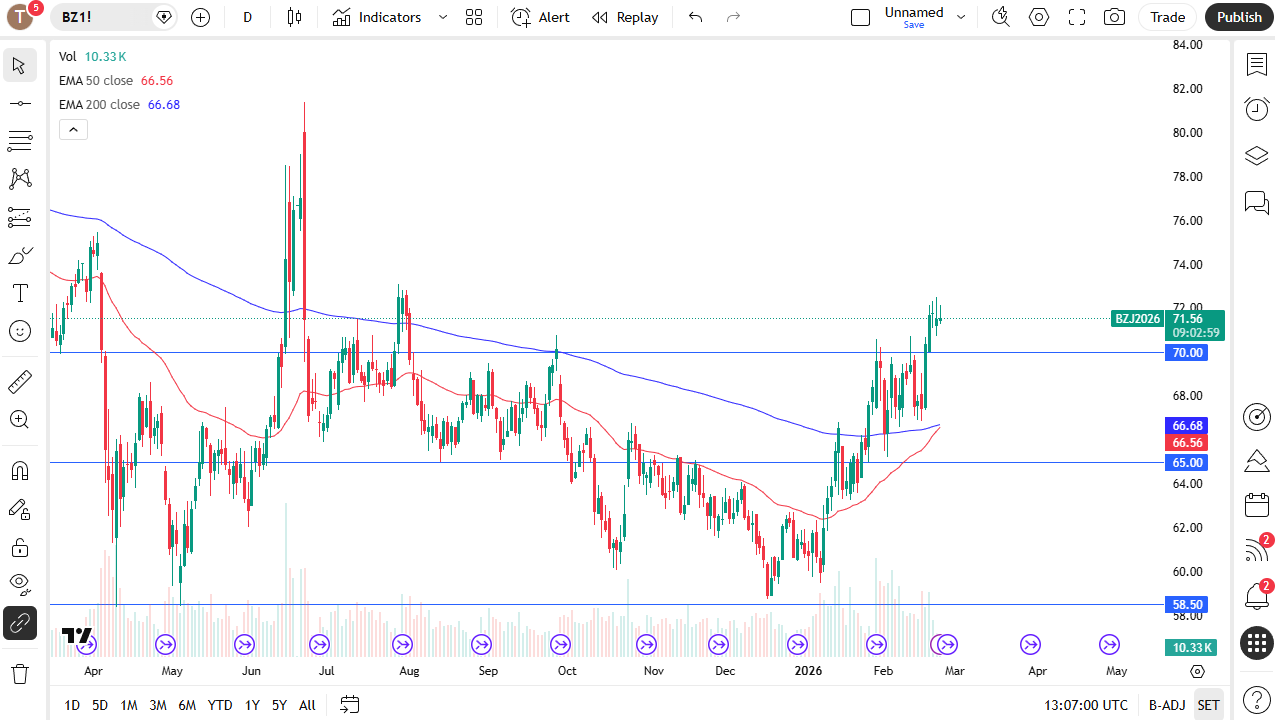Open the notifications bell
The height and width of the screenshot is (720, 1275).
tap(1256, 597)
